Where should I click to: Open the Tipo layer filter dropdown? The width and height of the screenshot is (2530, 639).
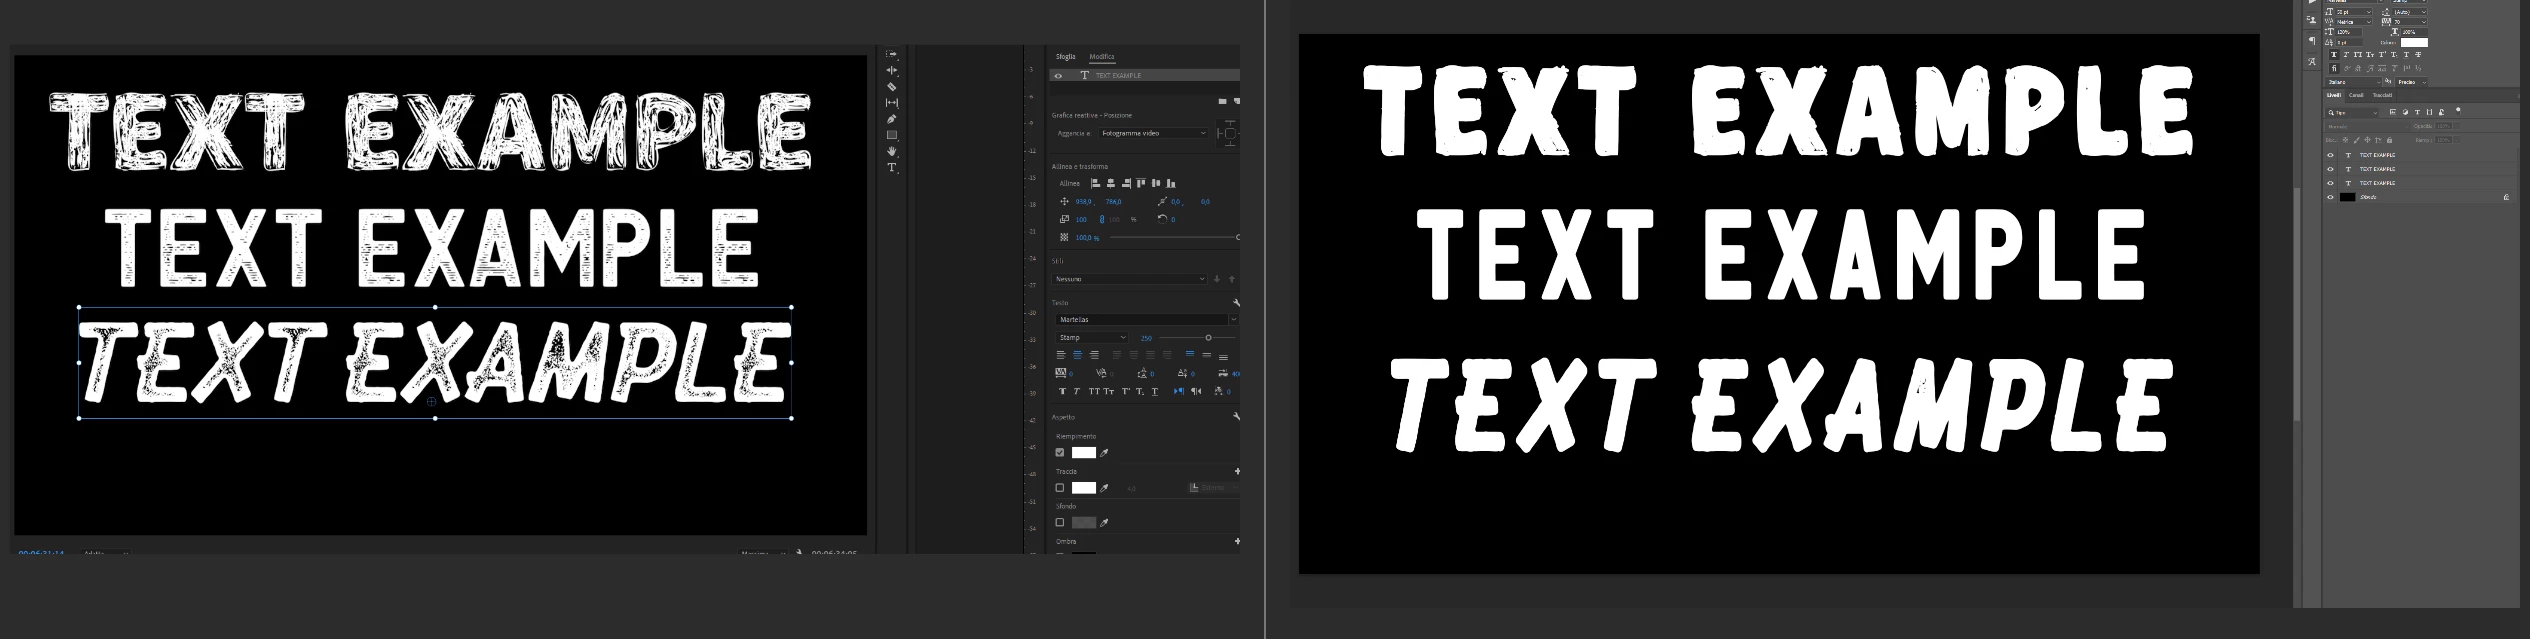tap(2351, 113)
